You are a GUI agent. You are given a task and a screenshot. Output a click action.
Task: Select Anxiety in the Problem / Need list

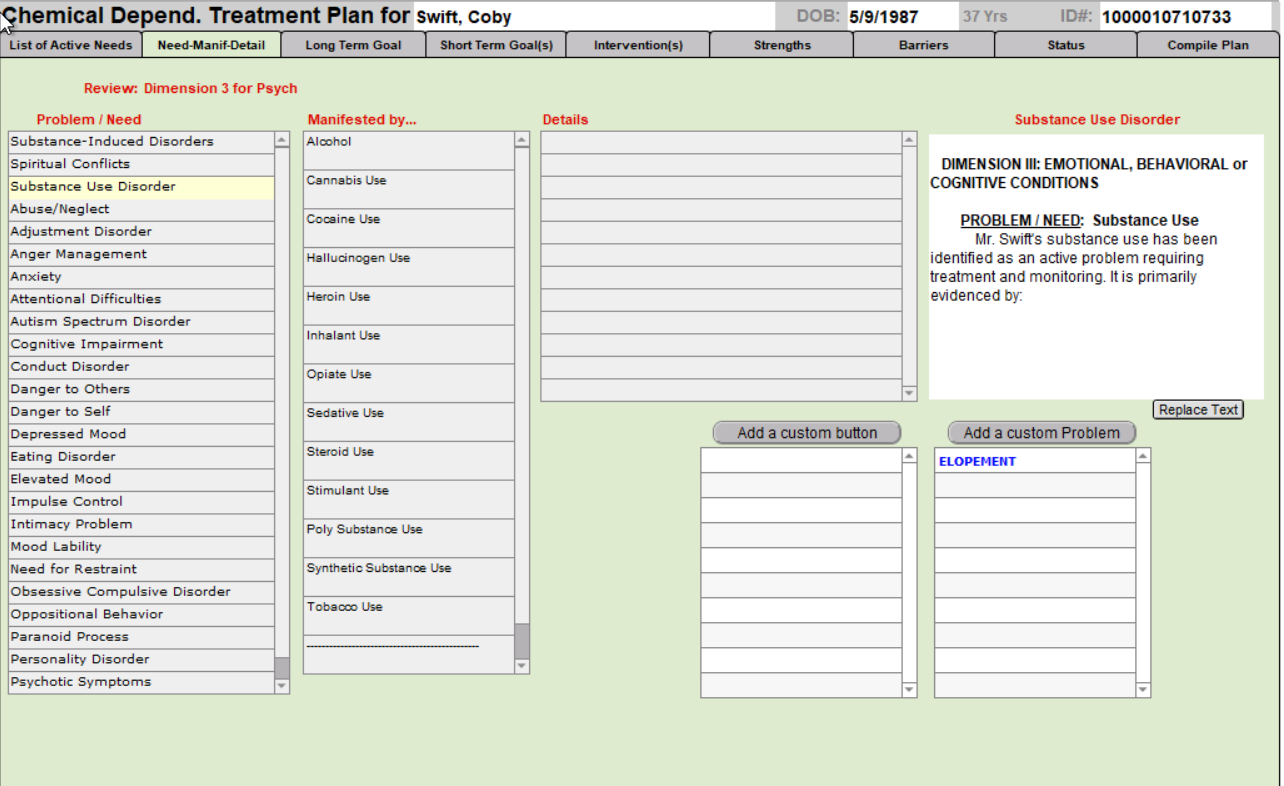(x=141, y=277)
